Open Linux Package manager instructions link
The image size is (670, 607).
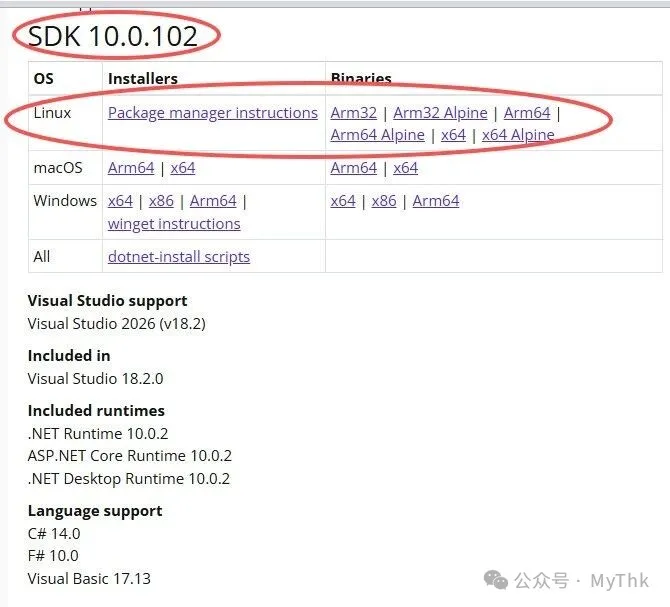tap(213, 113)
